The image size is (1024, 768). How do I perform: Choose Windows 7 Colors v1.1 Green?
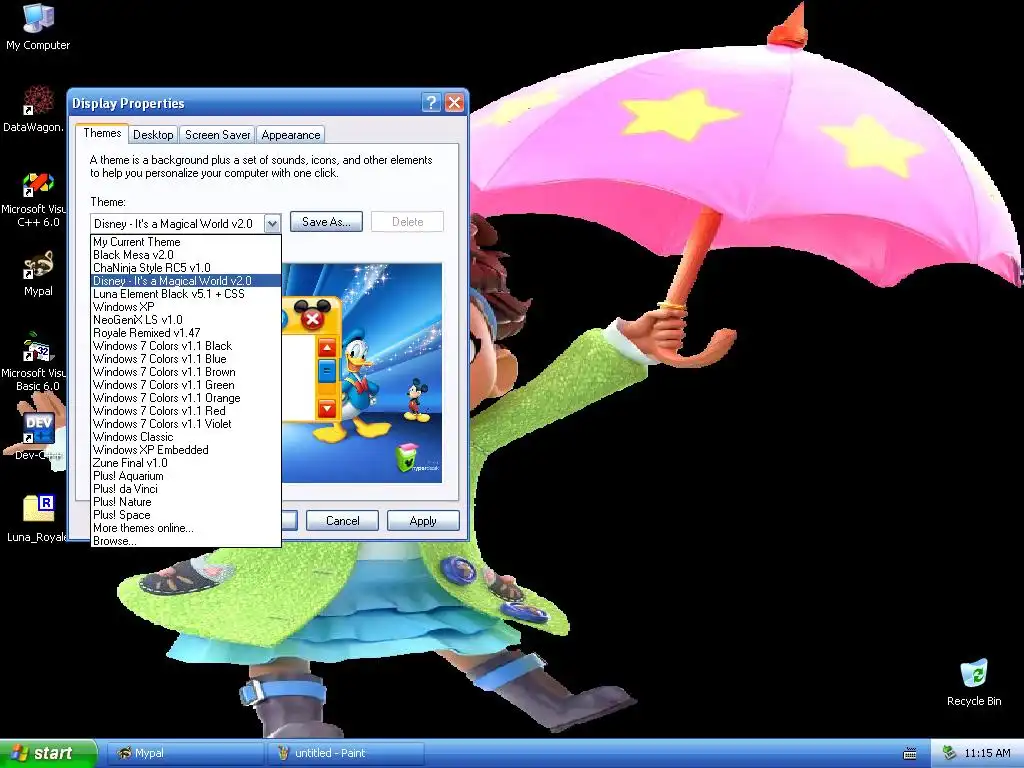click(x=185, y=385)
